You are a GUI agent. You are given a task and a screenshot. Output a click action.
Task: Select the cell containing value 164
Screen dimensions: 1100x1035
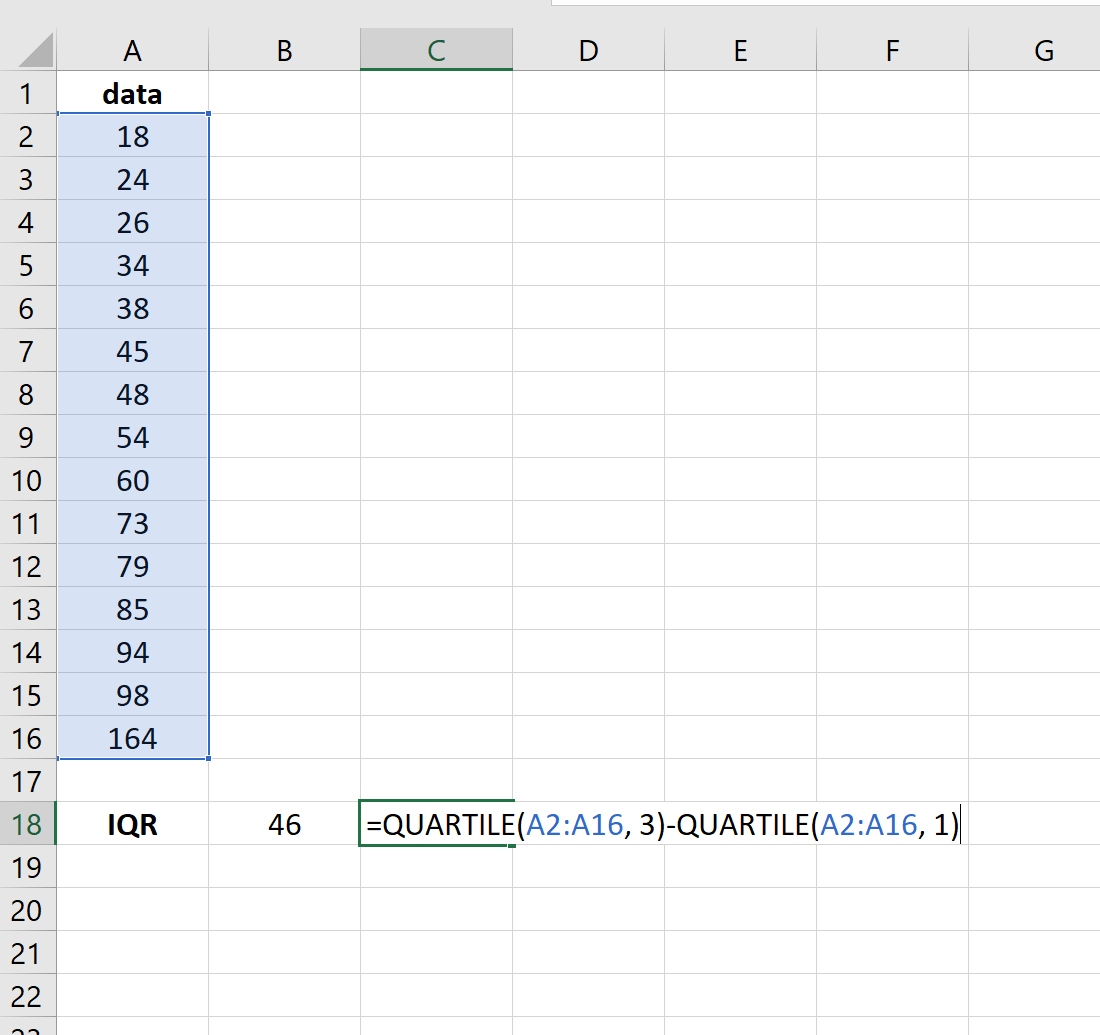point(133,738)
